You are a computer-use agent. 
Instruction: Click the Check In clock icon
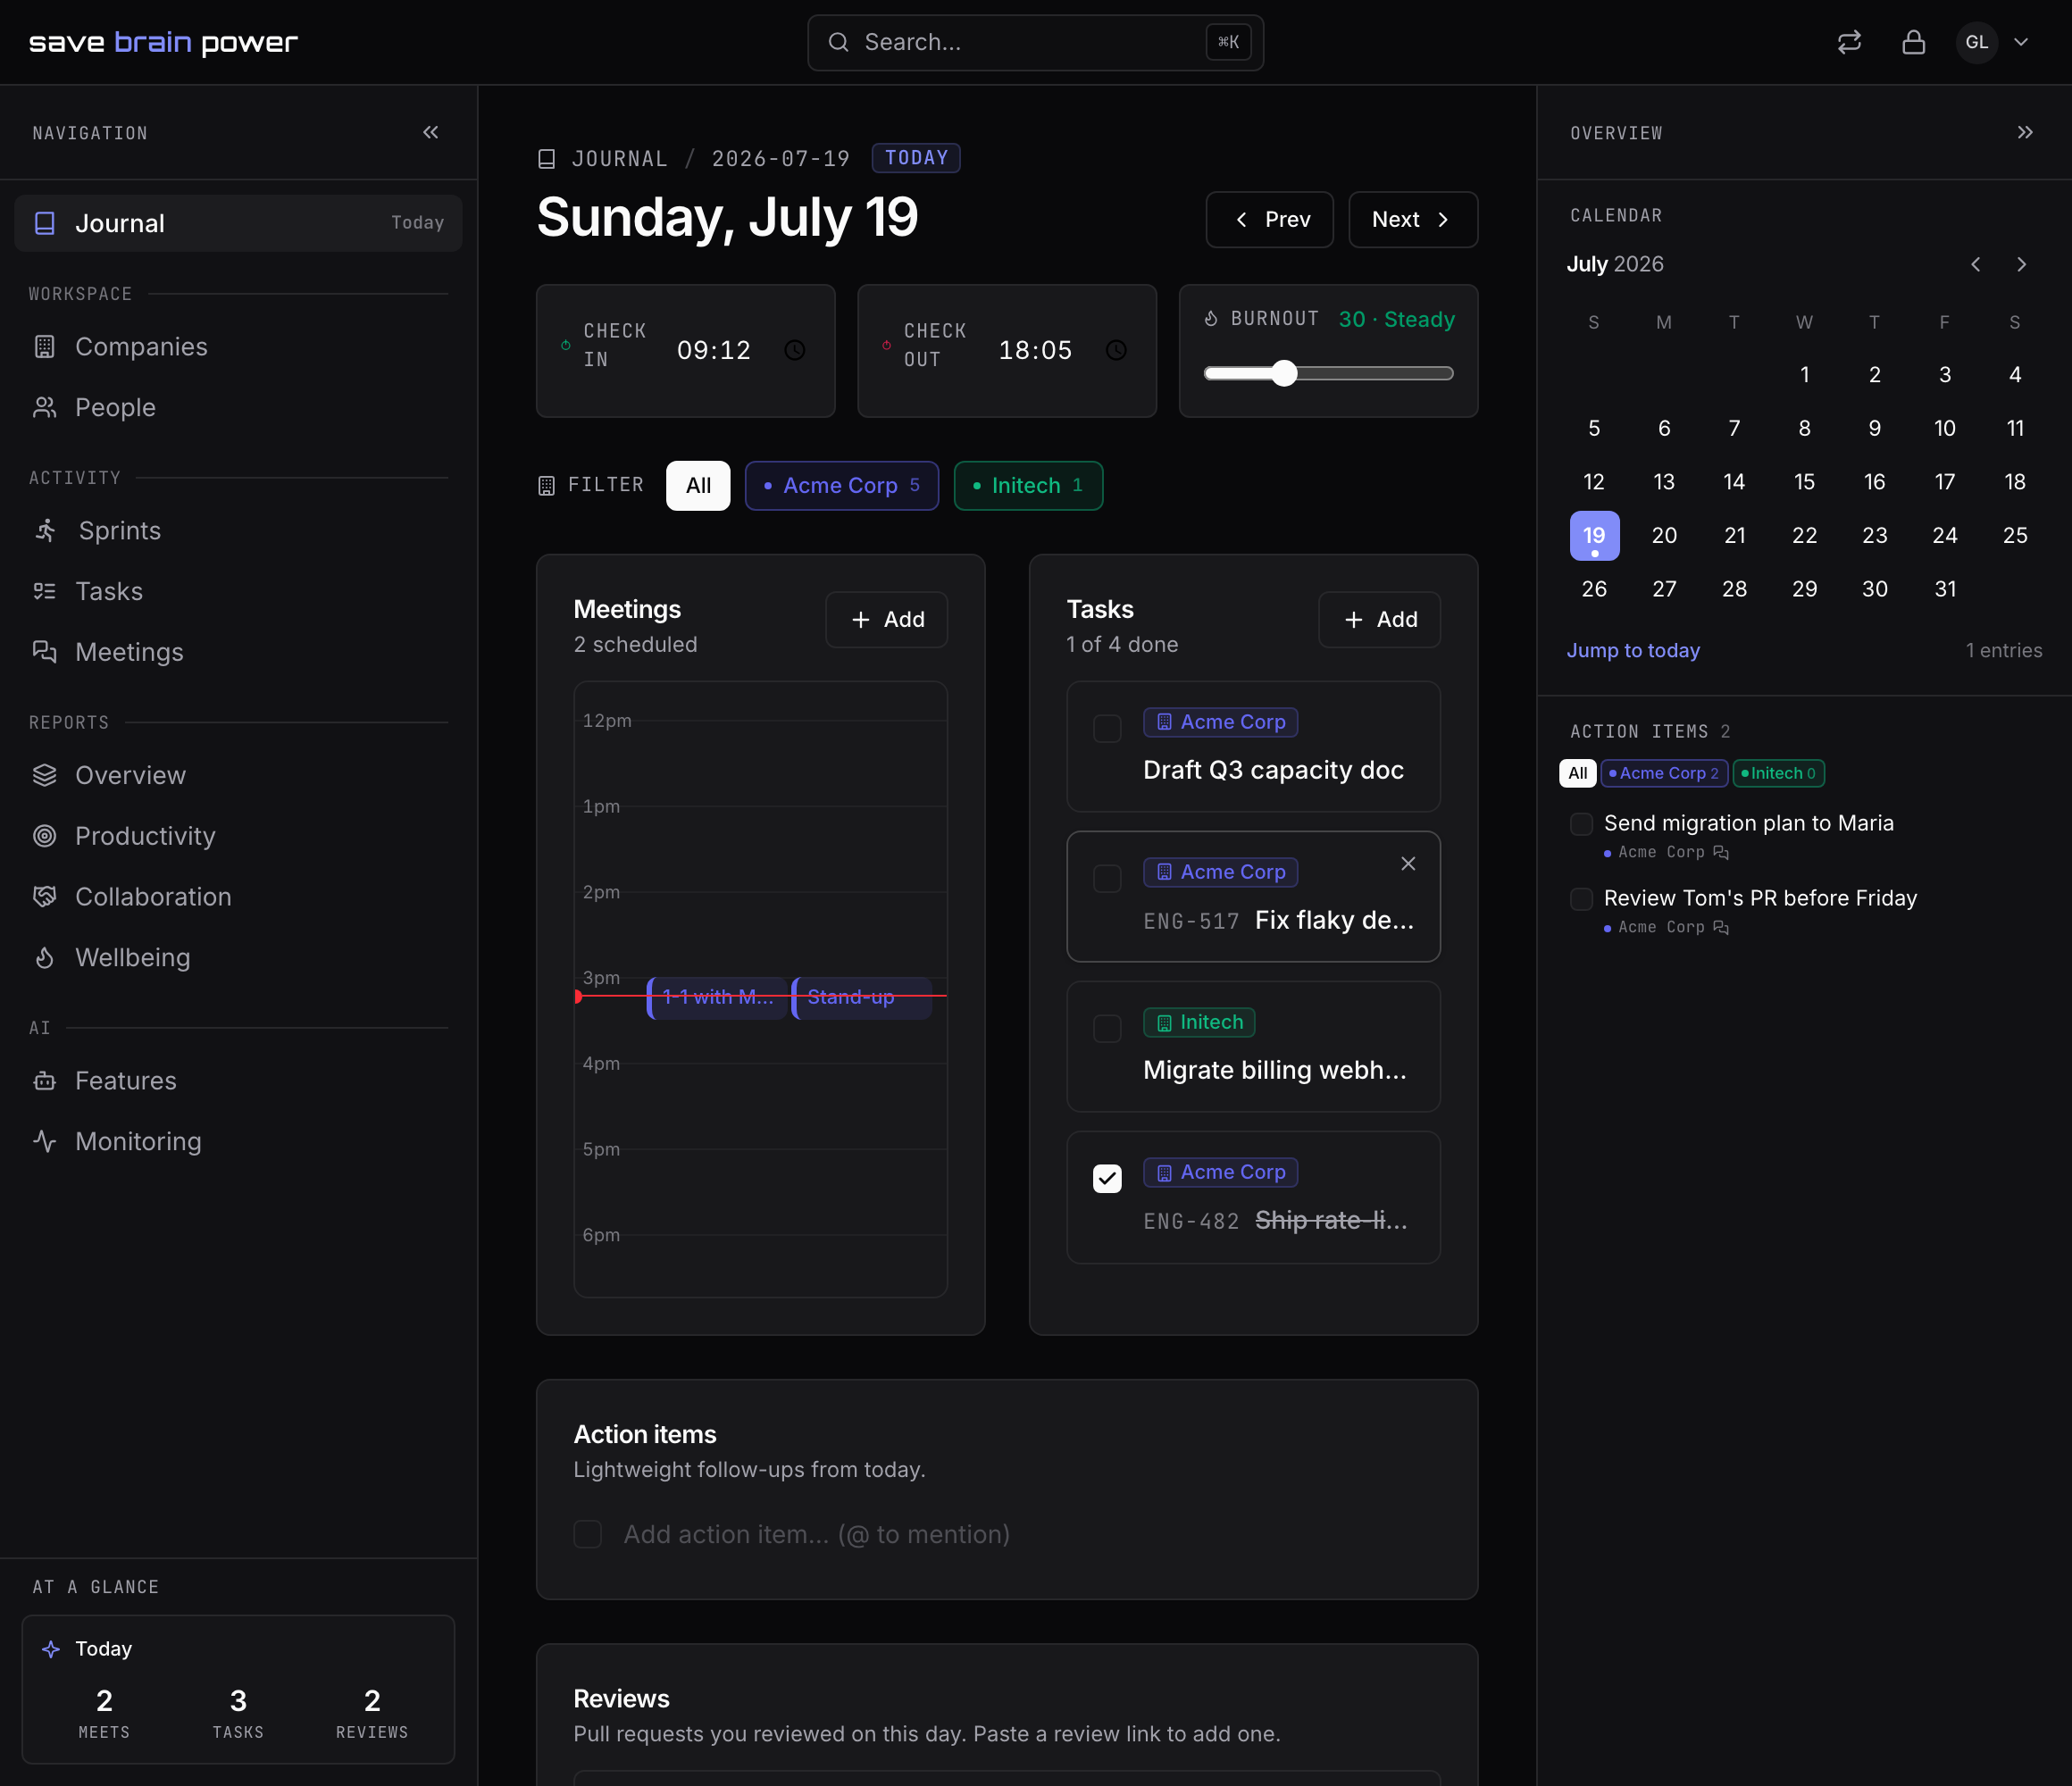click(x=795, y=350)
